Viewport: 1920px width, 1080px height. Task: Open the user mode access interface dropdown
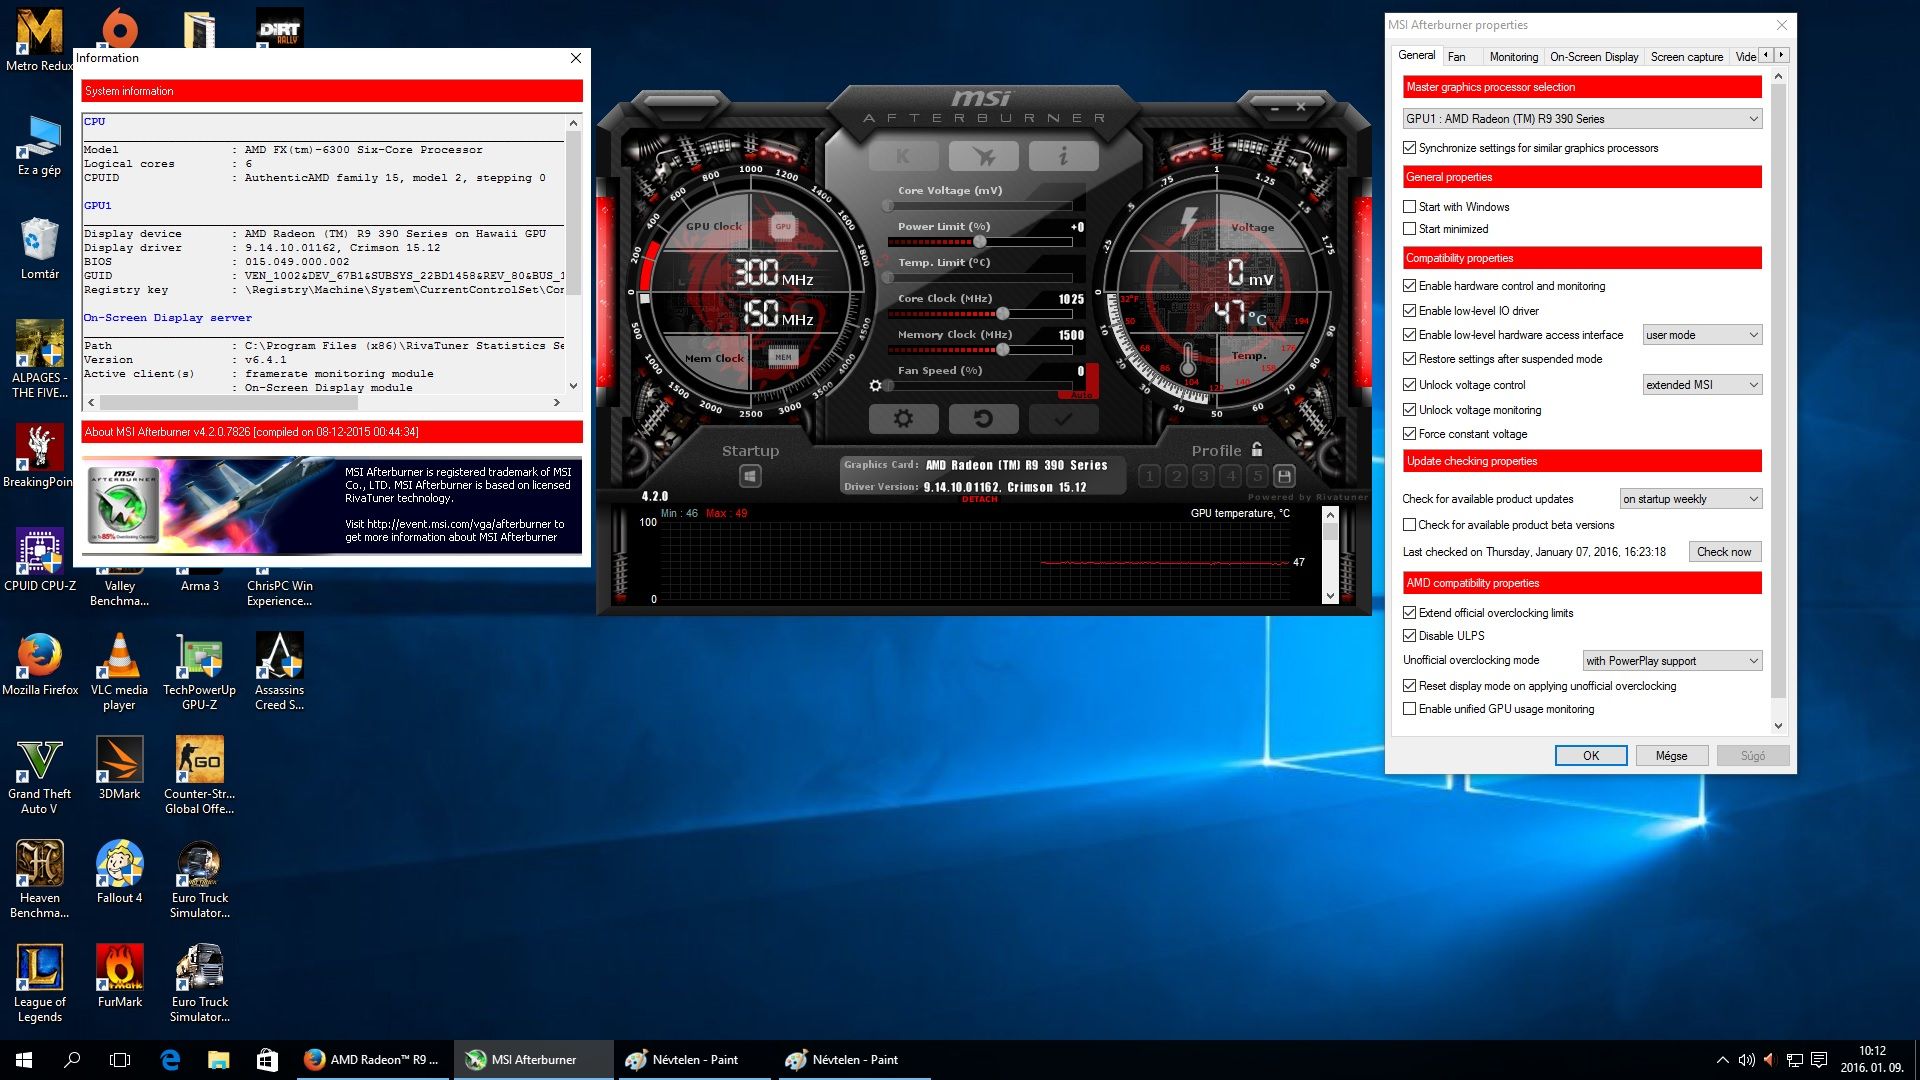(x=1702, y=335)
